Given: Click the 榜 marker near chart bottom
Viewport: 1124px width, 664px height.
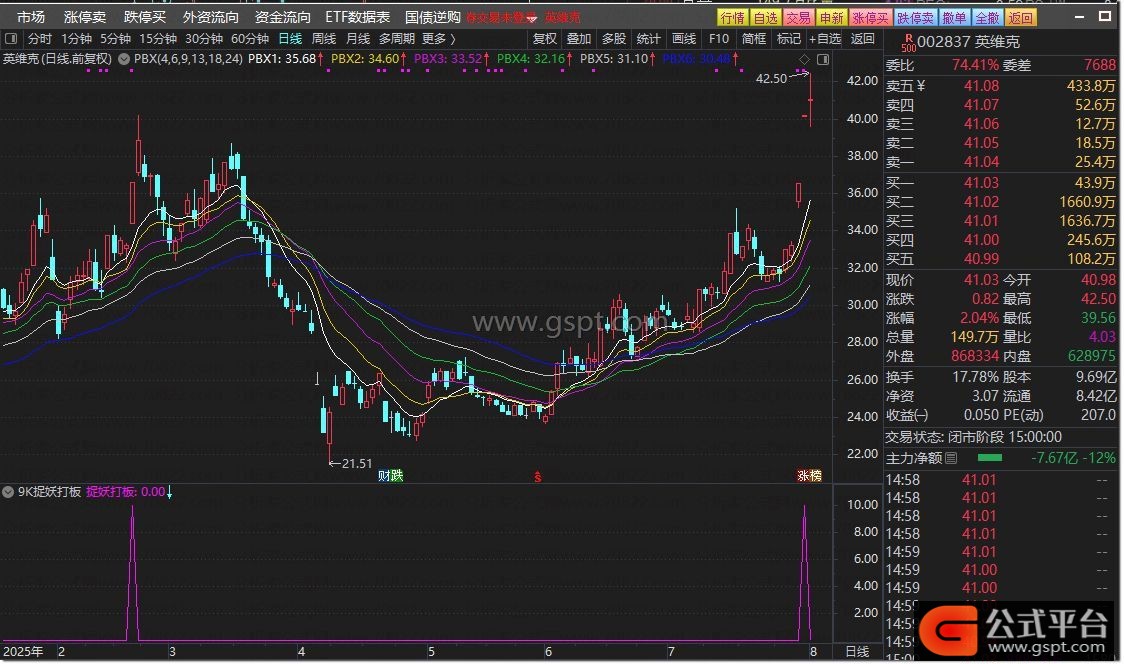Looking at the screenshot, I should tap(816, 475).
